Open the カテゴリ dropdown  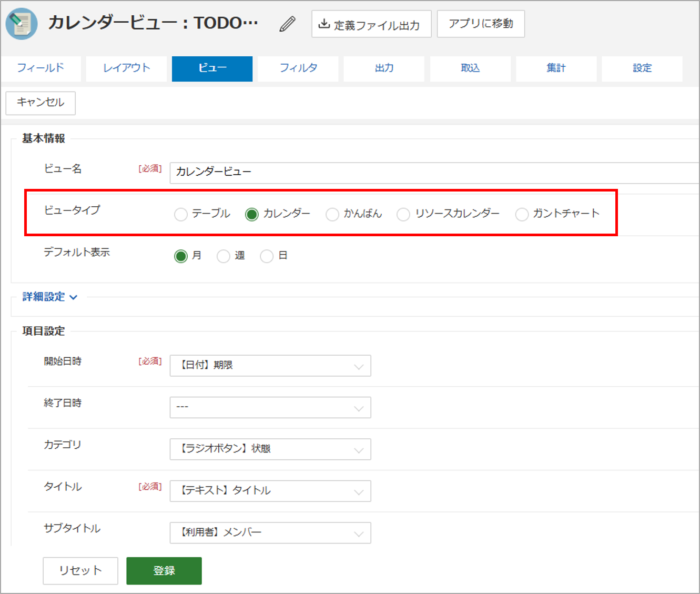pos(270,449)
